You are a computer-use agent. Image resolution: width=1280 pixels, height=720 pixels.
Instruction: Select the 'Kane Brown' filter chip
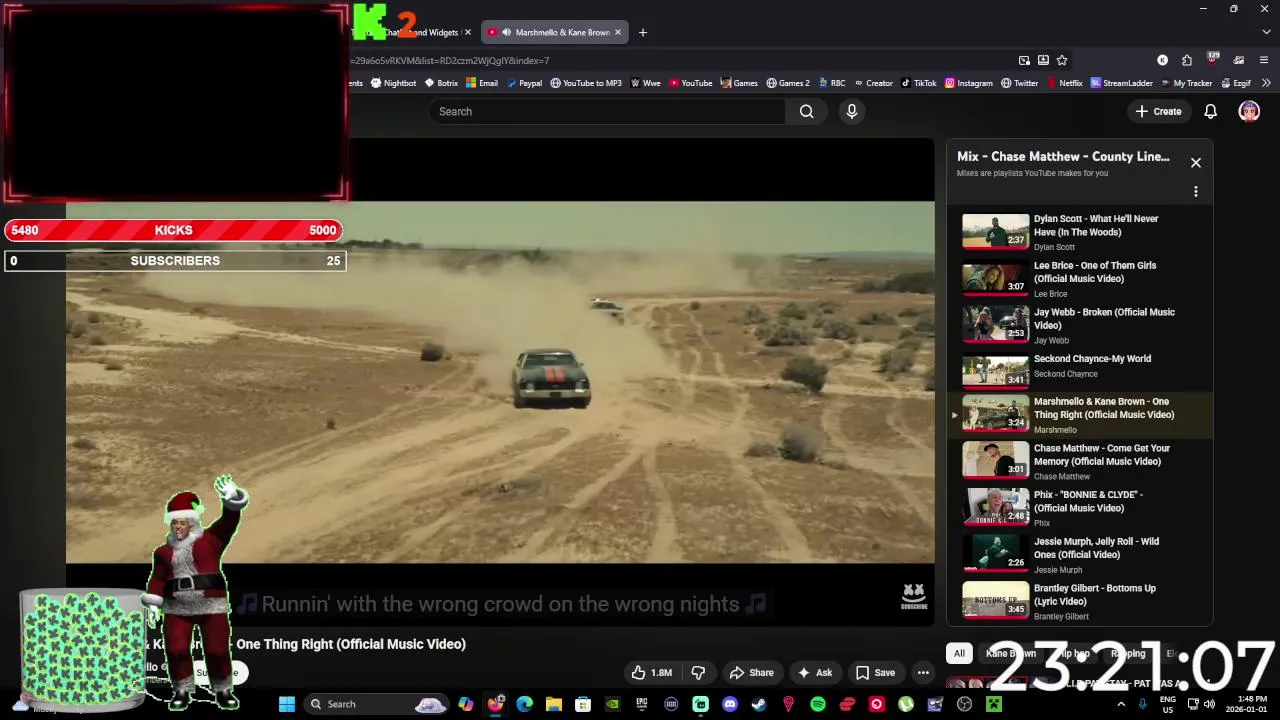[x=1011, y=654]
